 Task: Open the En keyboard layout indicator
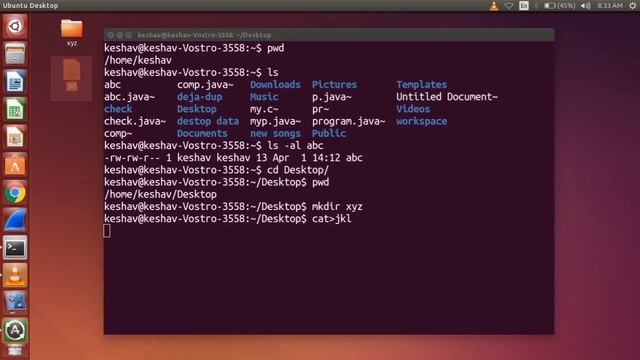pyautogui.click(x=524, y=5)
